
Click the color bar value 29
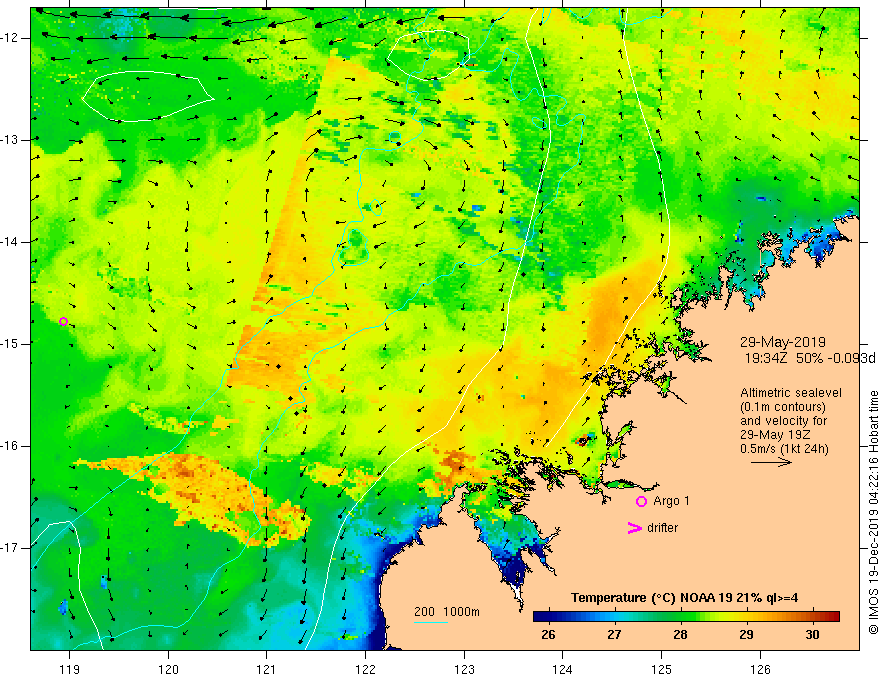coord(746,635)
